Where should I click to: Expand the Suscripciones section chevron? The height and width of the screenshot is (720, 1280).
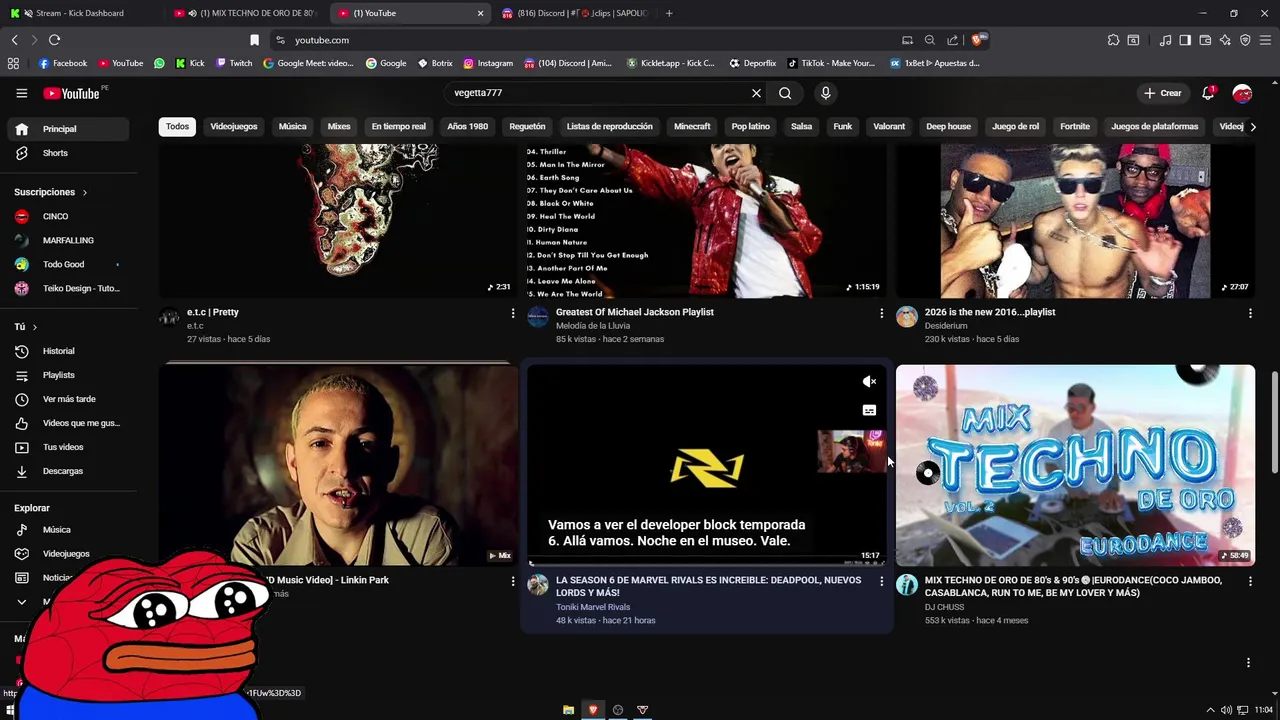(x=84, y=192)
